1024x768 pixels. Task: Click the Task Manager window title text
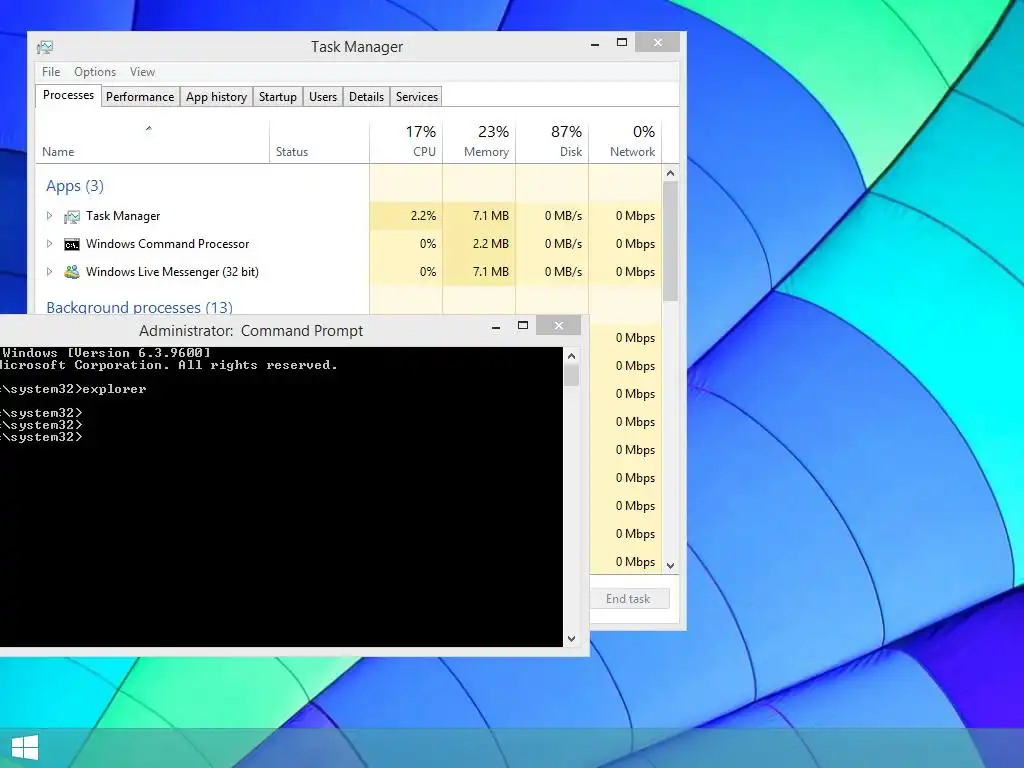(x=357, y=47)
